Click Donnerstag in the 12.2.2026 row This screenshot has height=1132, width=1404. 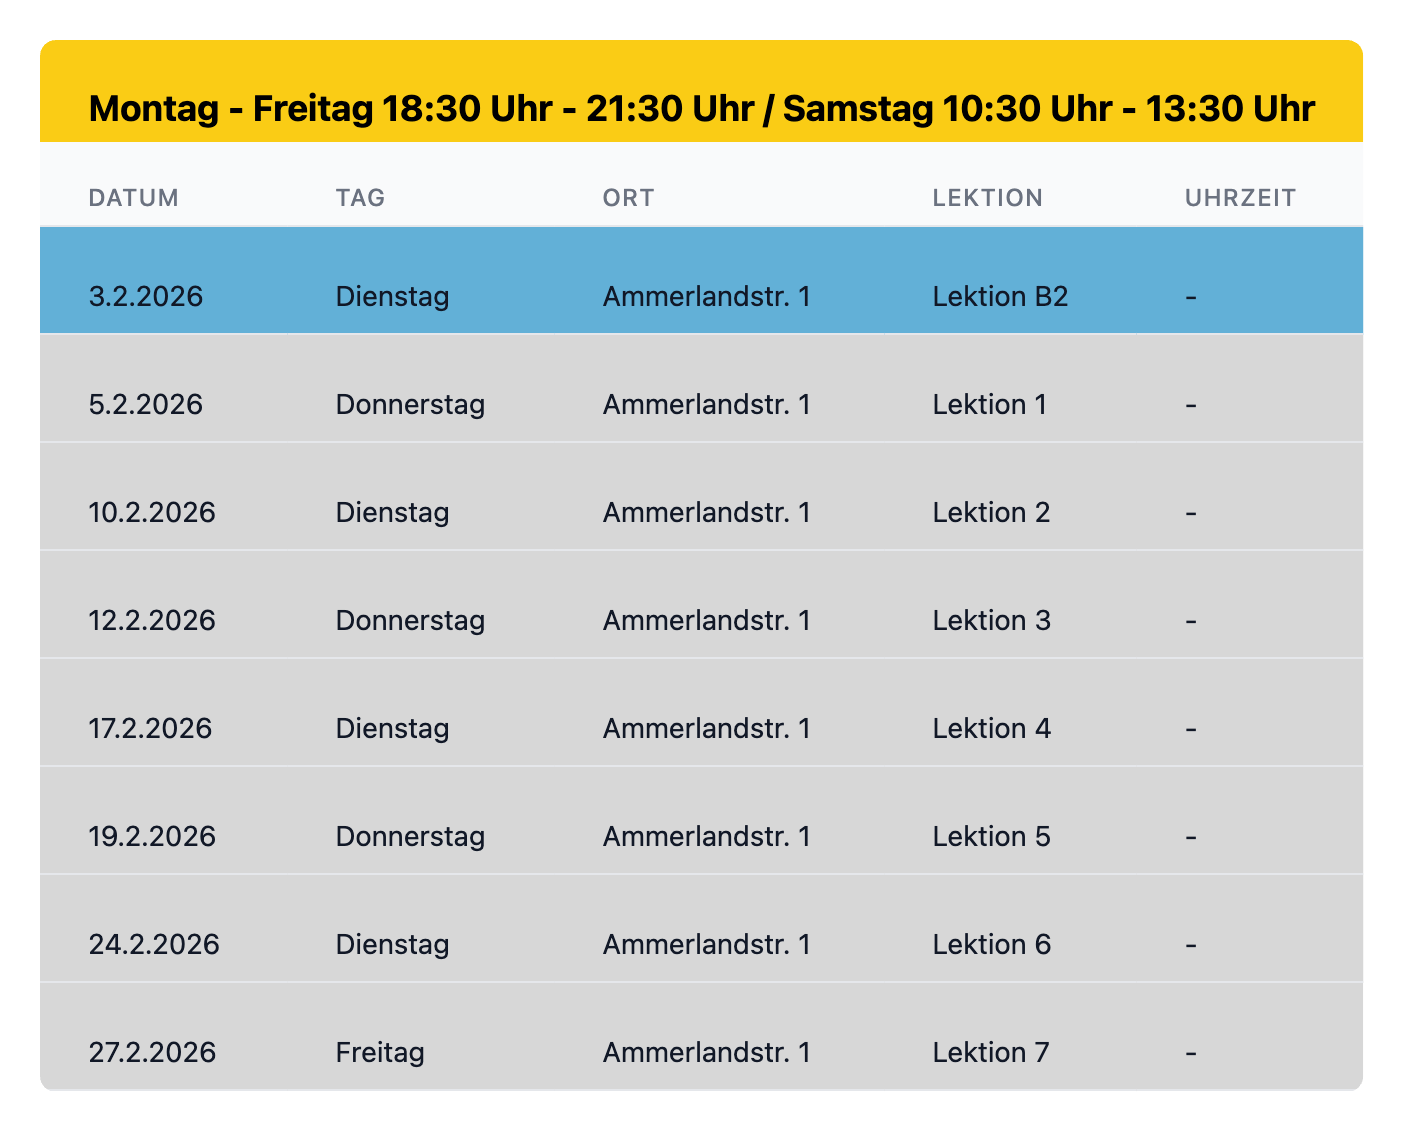[410, 621]
